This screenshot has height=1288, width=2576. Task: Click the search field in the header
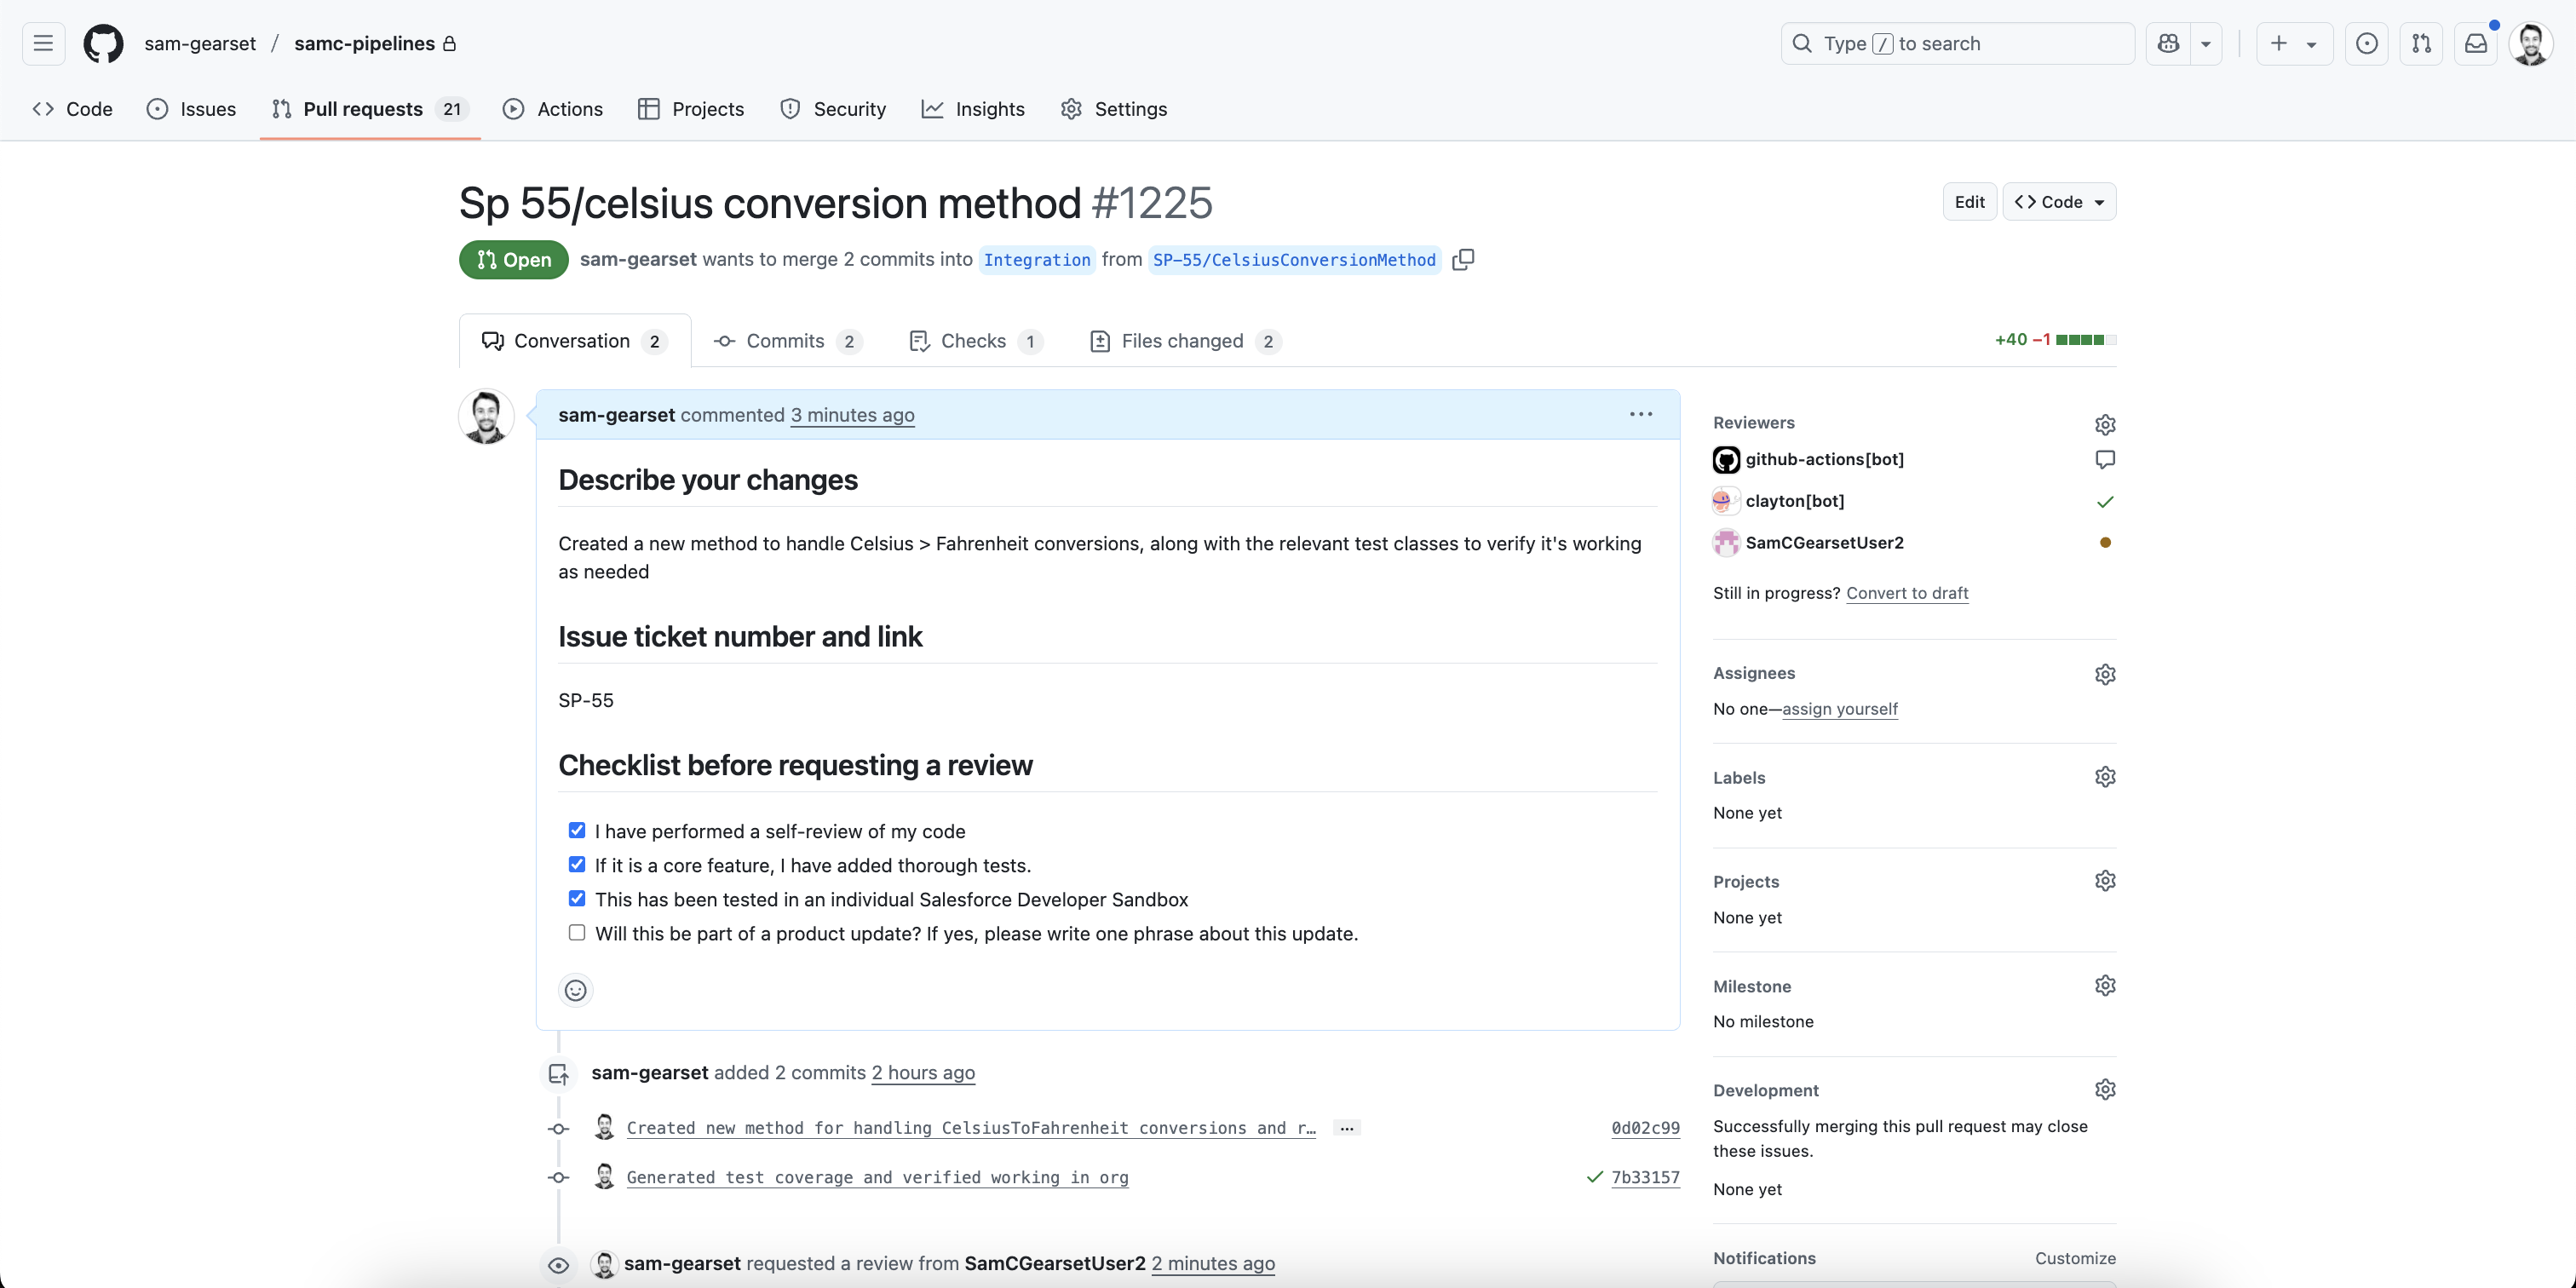tap(1955, 43)
